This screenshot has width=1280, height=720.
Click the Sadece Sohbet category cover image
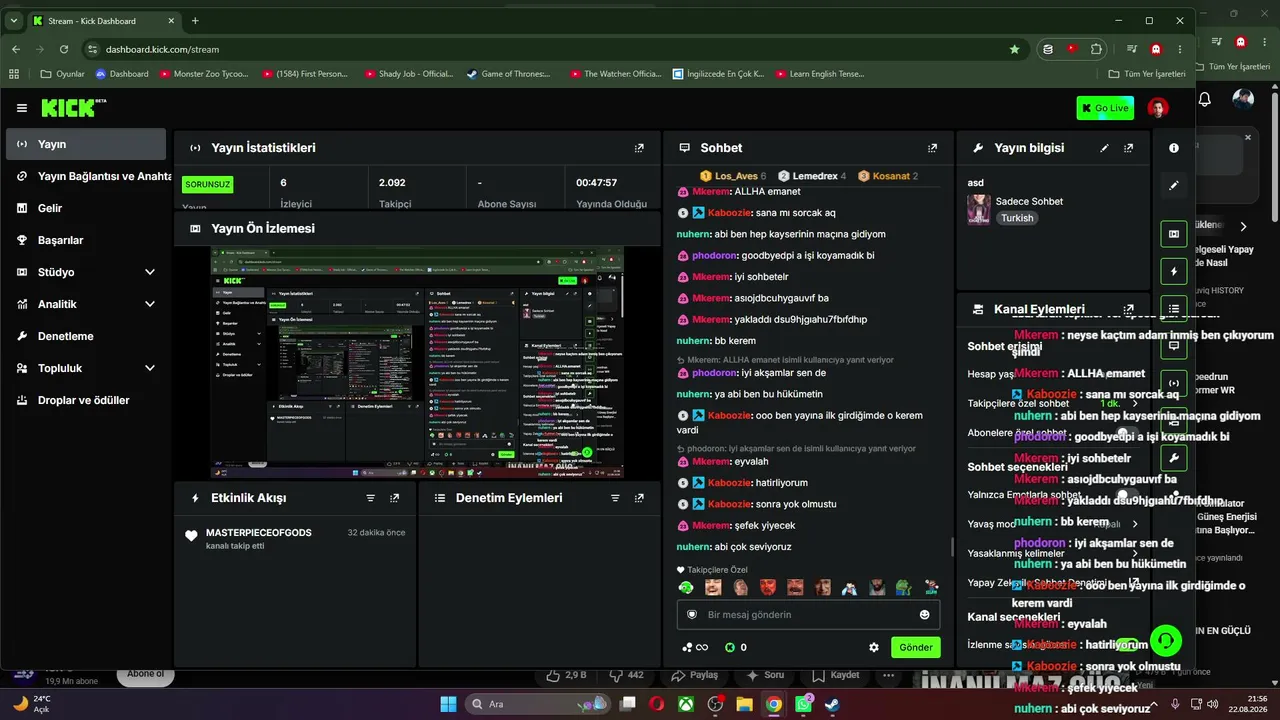click(979, 209)
